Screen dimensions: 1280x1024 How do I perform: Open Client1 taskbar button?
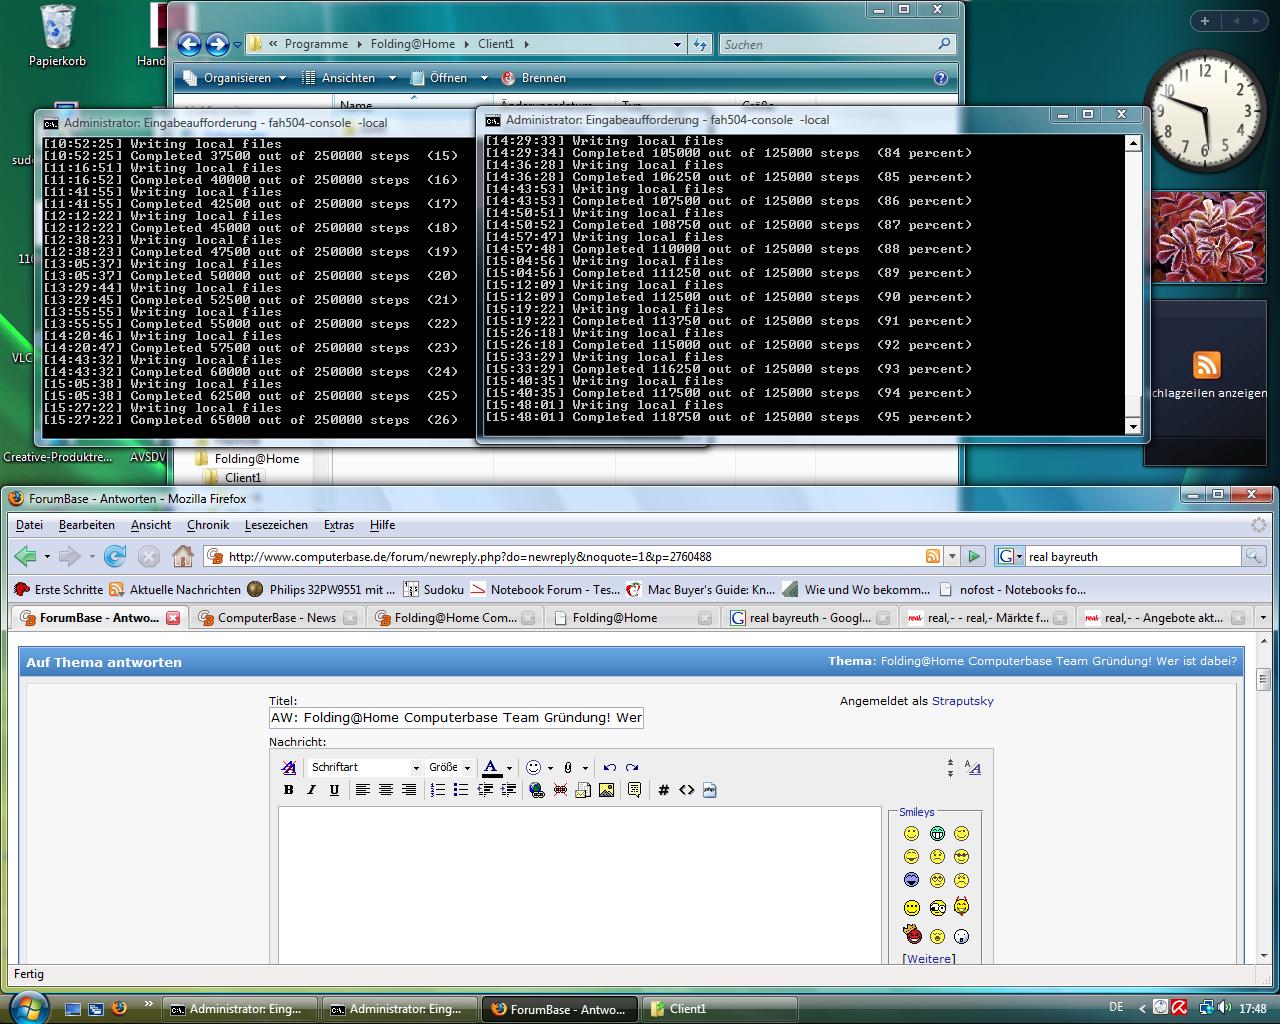coord(720,1009)
